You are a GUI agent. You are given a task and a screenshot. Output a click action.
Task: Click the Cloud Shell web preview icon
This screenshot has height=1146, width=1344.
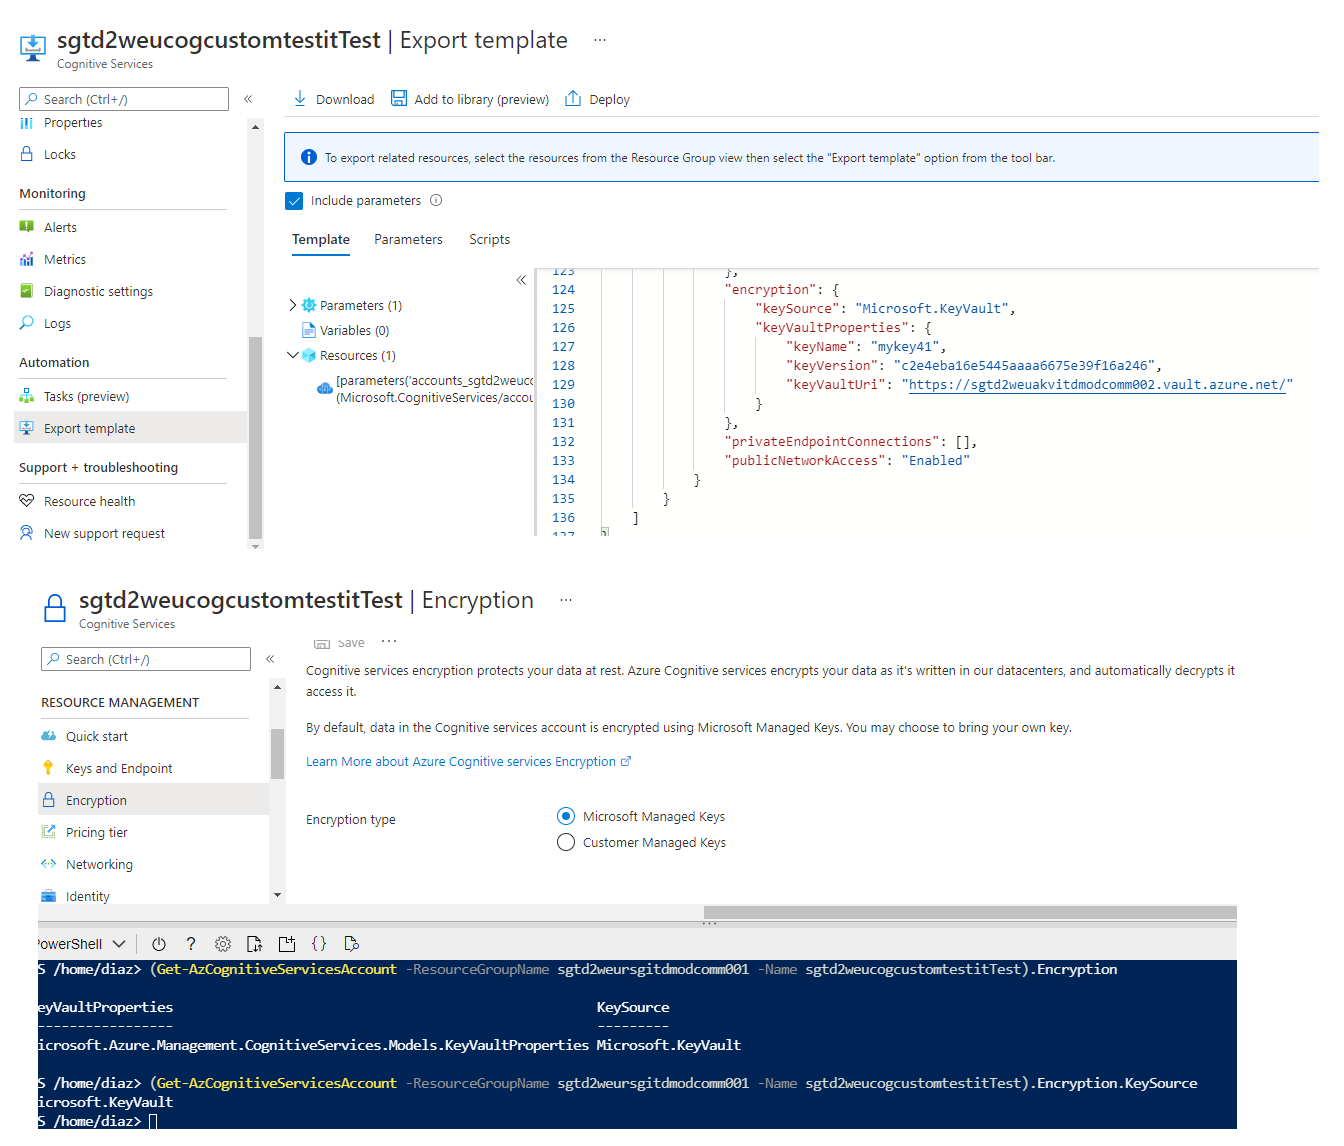coord(351,943)
